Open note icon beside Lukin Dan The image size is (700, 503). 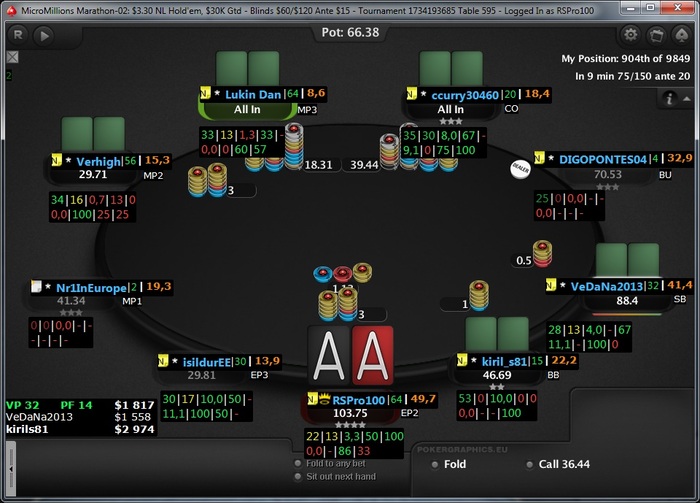(205, 93)
